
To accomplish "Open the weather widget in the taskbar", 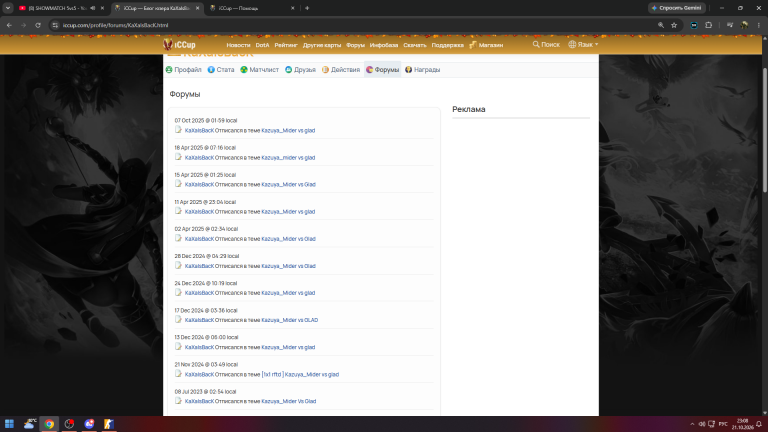I will [29, 424].
